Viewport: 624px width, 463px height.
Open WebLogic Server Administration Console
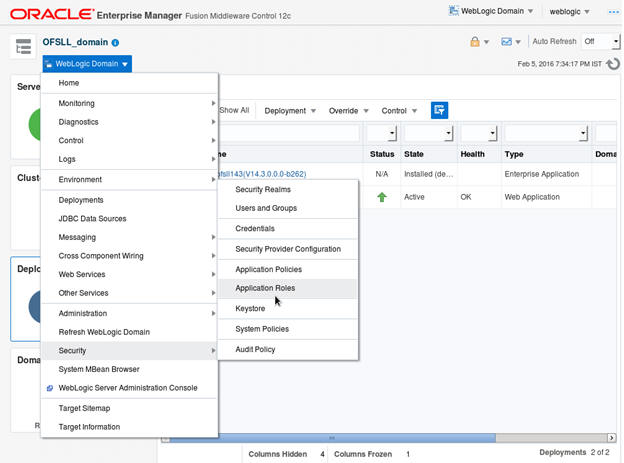coord(129,388)
